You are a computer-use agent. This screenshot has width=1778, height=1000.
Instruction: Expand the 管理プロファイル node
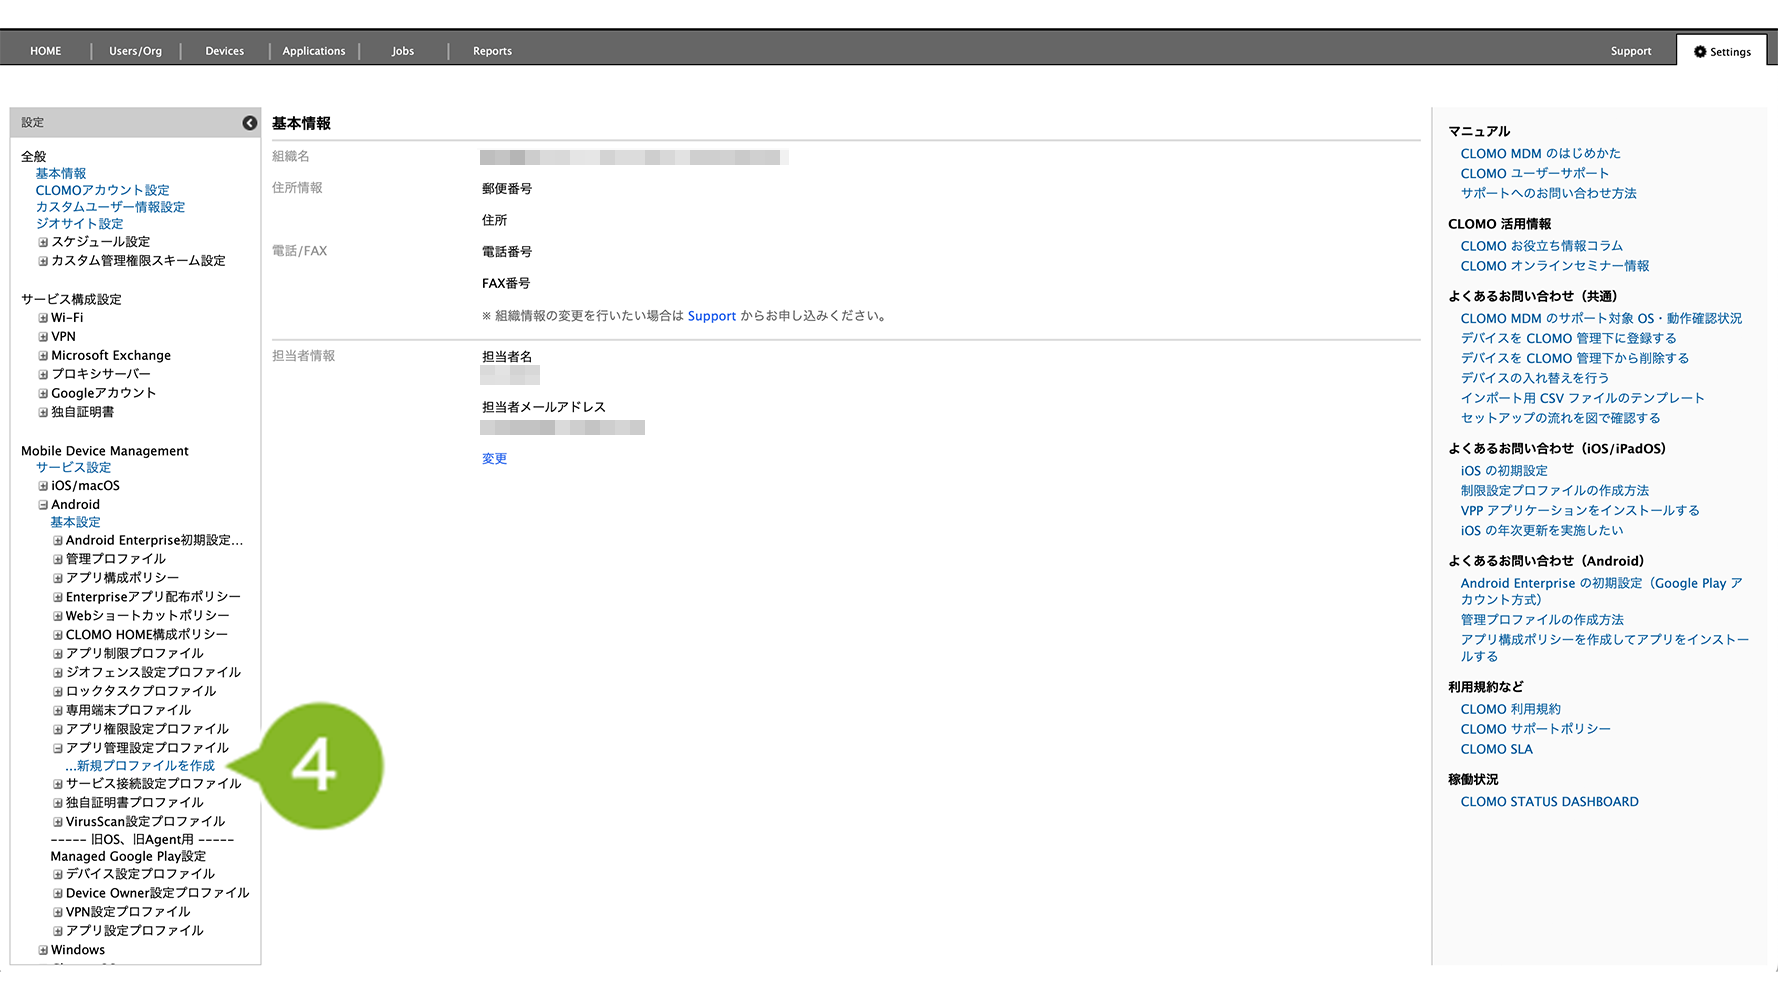[x=58, y=559]
